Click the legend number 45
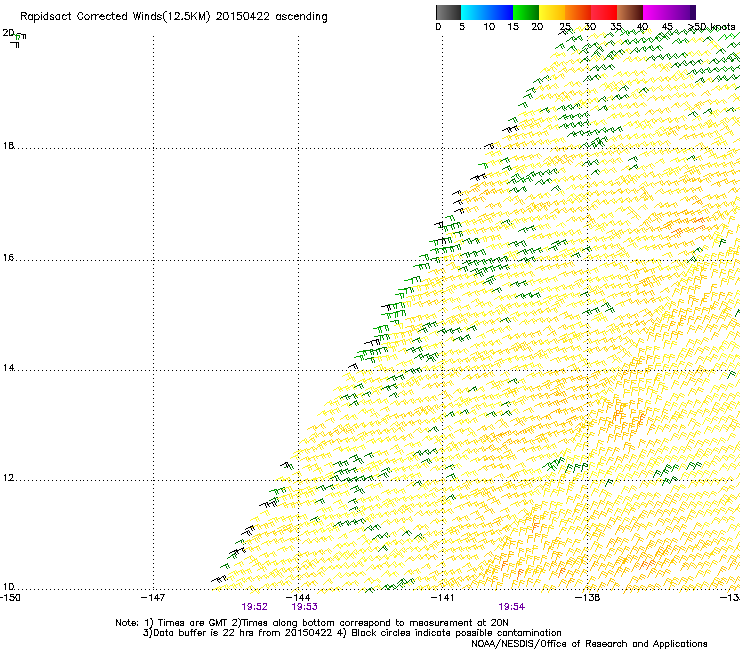The height and width of the screenshot is (650, 740). 667,27
